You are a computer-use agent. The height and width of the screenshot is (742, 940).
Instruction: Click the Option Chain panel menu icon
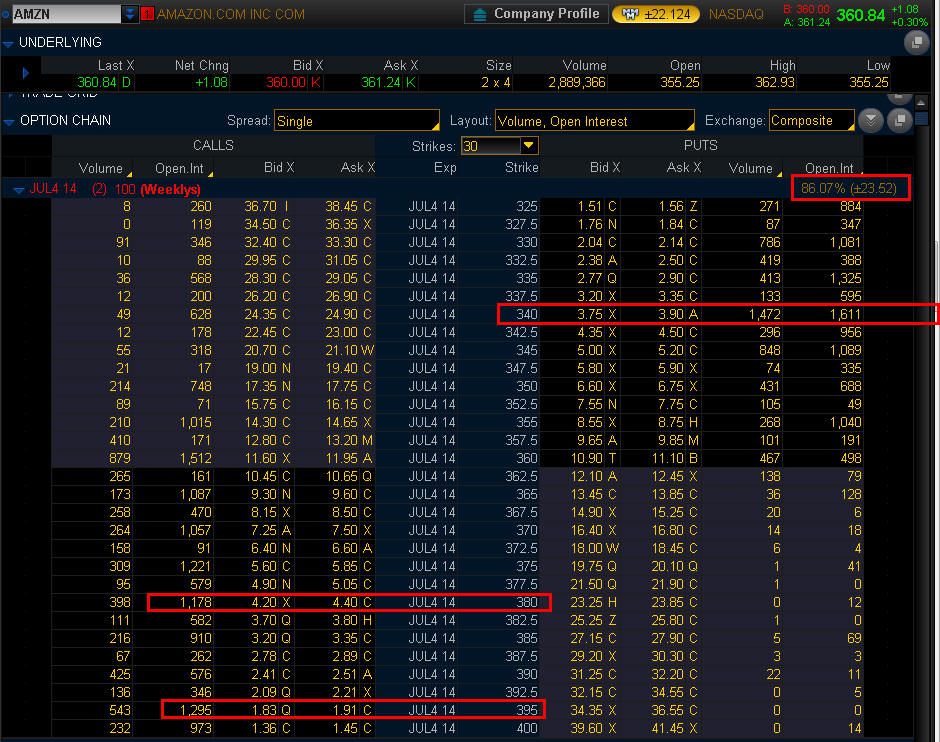900,121
